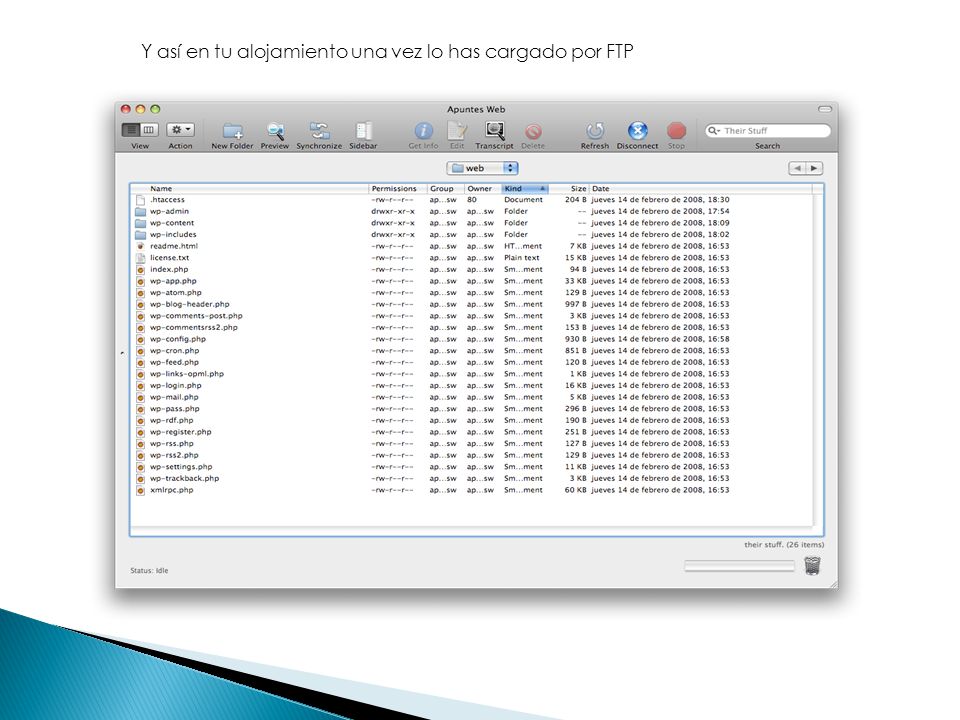Create a New Folder
Image resolution: width=960 pixels, height=720 pixels.
(233, 131)
